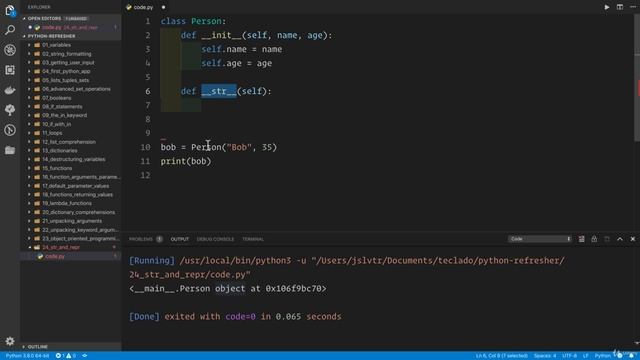The image size is (640, 360).
Task: Open the folder-shaped icon in activity bar
Action: pyautogui.click(x=10, y=150)
